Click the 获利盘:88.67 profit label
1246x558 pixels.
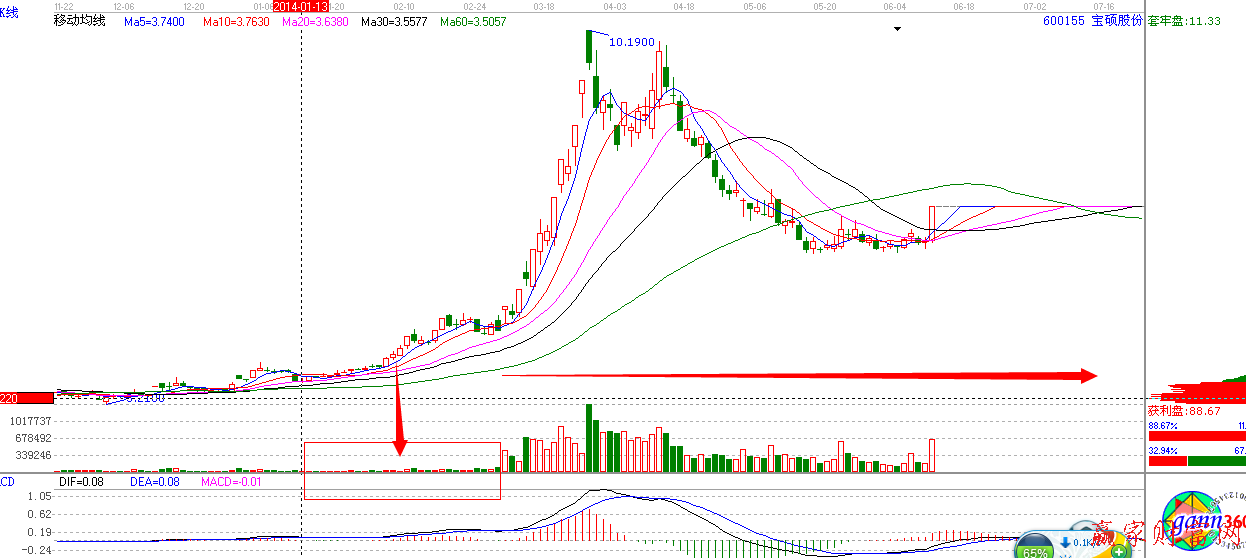(1184, 410)
